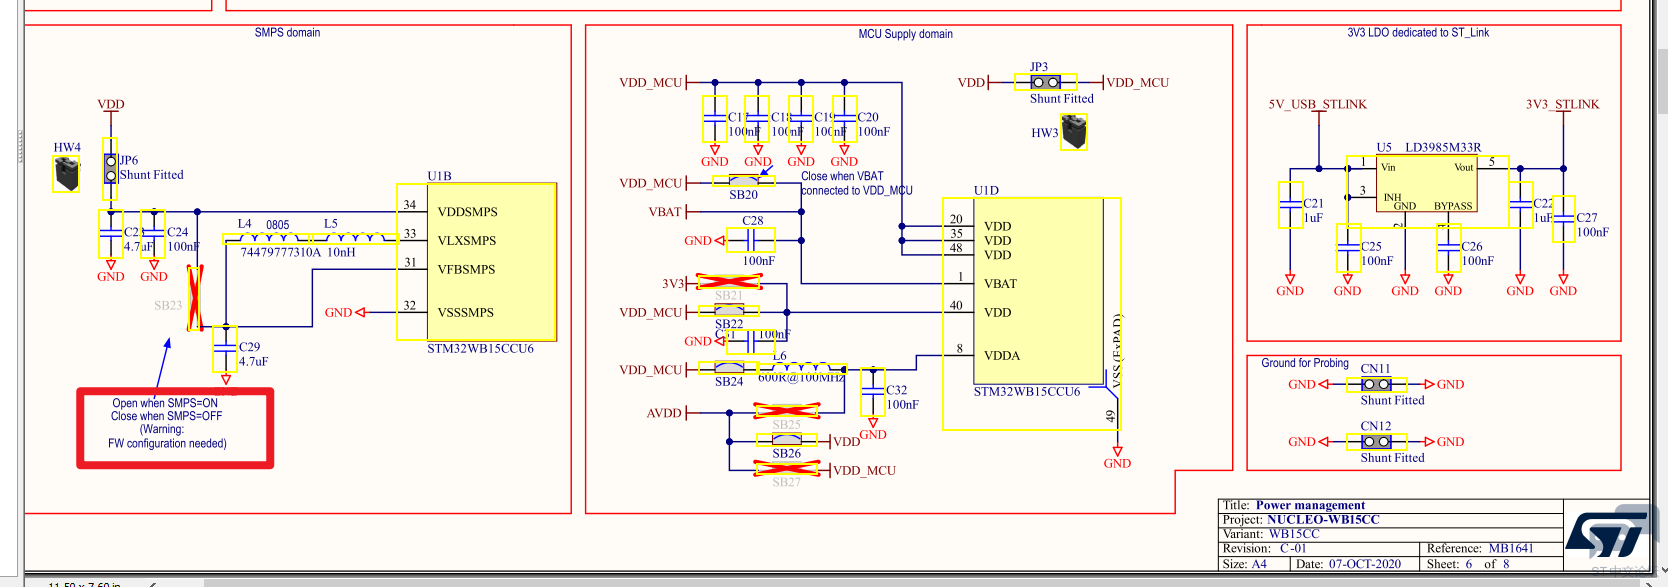This screenshot has height=587, width=1668.
Task: Click the 'Variant: WB15CC' field
Action: [x=1390, y=533]
